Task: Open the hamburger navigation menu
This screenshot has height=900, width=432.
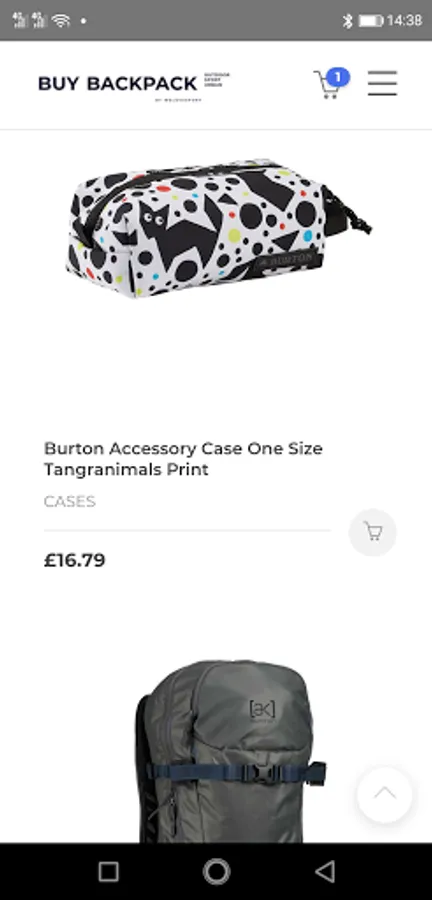Action: pyautogui.click(x=382, y=83)
